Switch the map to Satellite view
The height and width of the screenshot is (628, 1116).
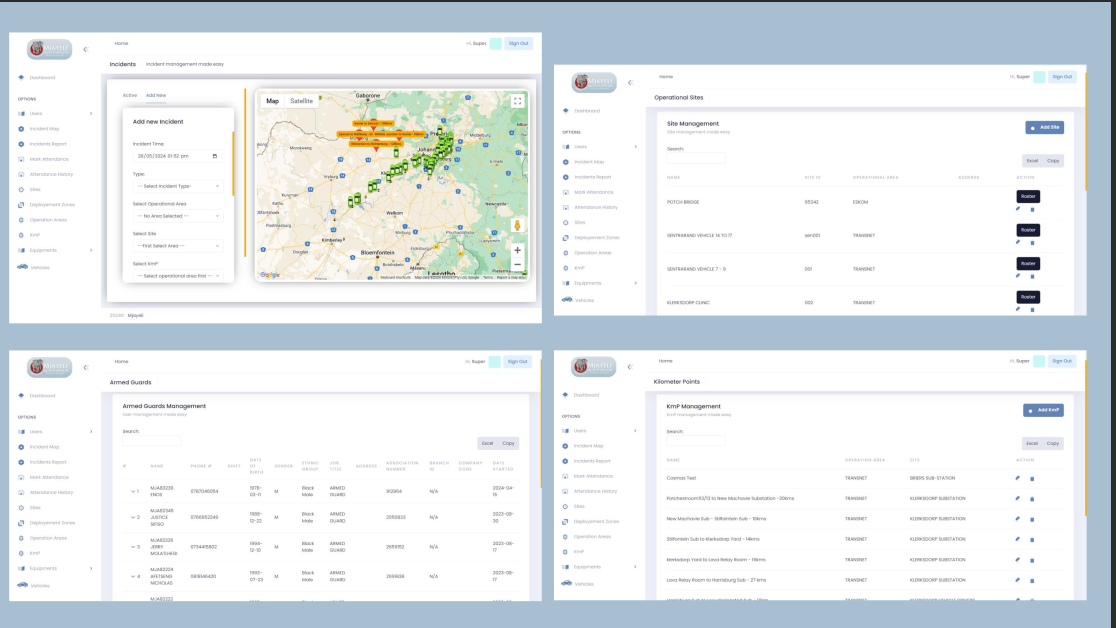[x=301, y=101]
